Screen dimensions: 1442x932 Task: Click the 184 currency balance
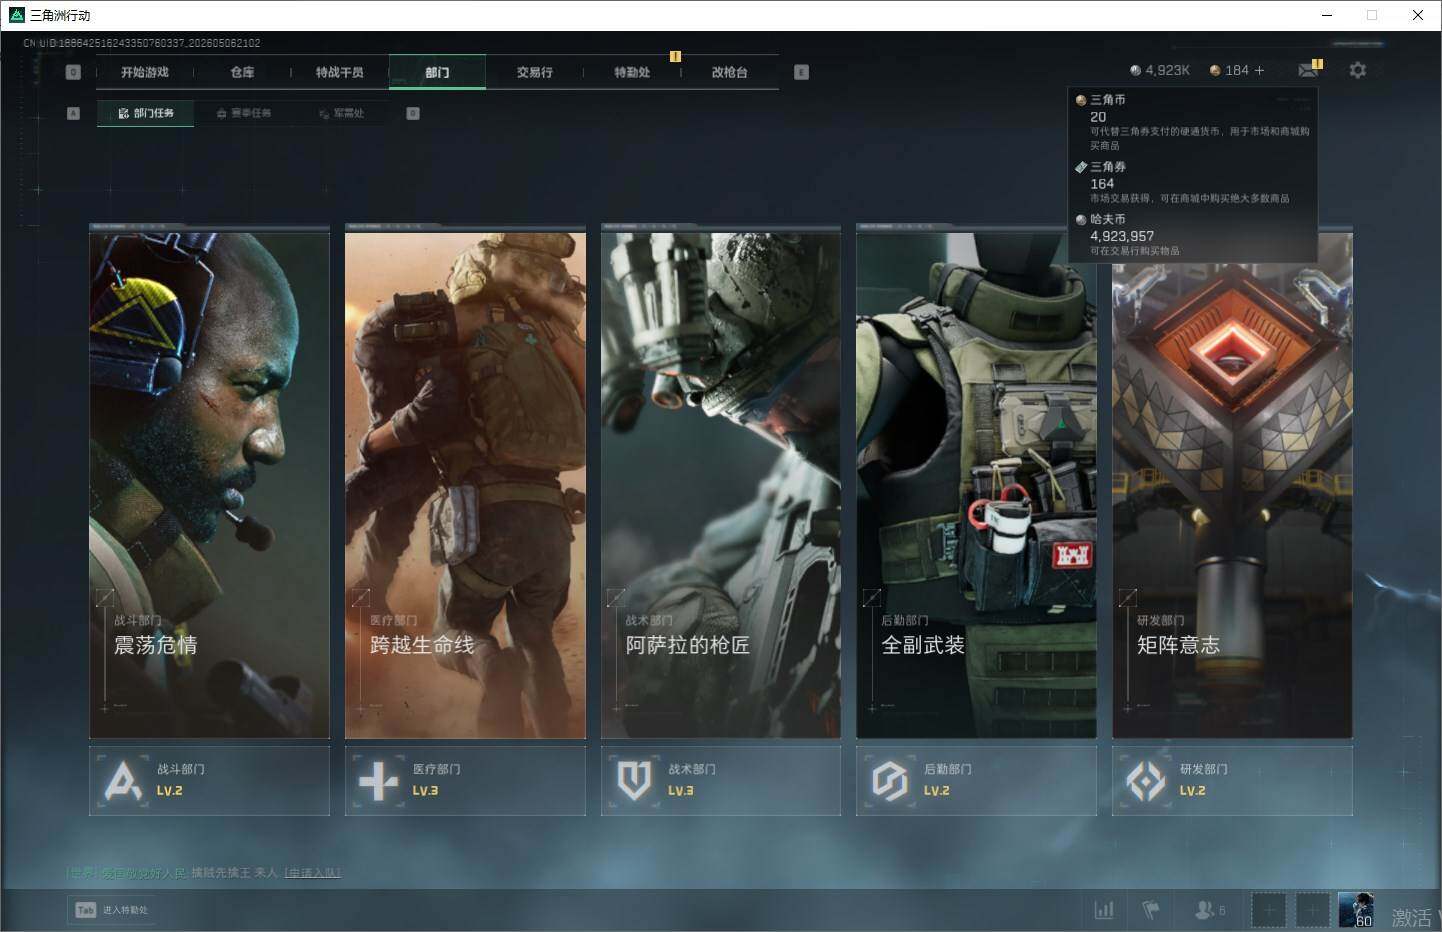pyautogui.click(x=1229, y=70)
